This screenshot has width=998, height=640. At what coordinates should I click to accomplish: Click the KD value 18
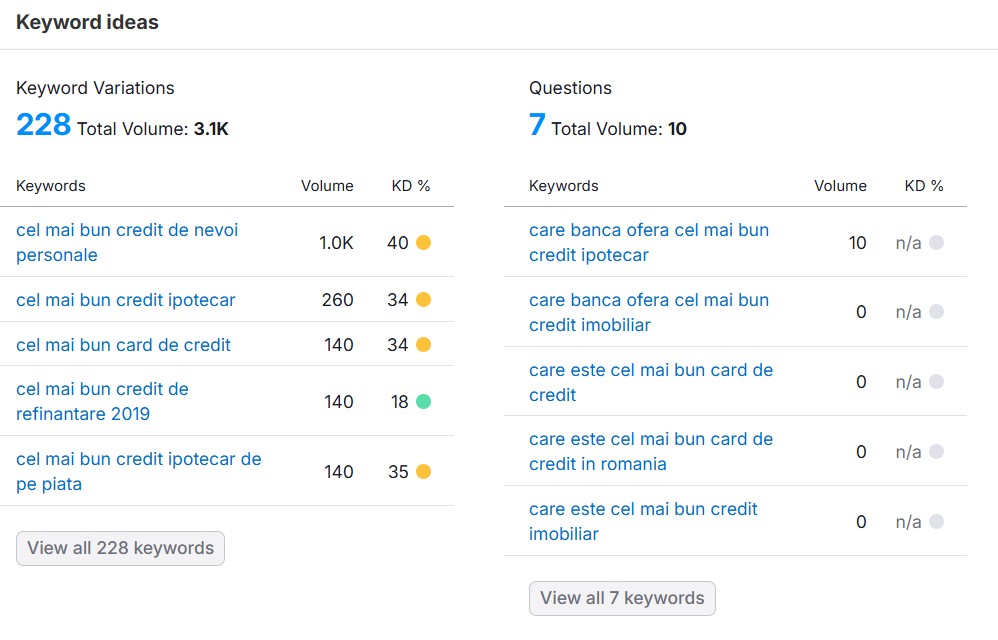pyautogui.click(x=400, y=402)
